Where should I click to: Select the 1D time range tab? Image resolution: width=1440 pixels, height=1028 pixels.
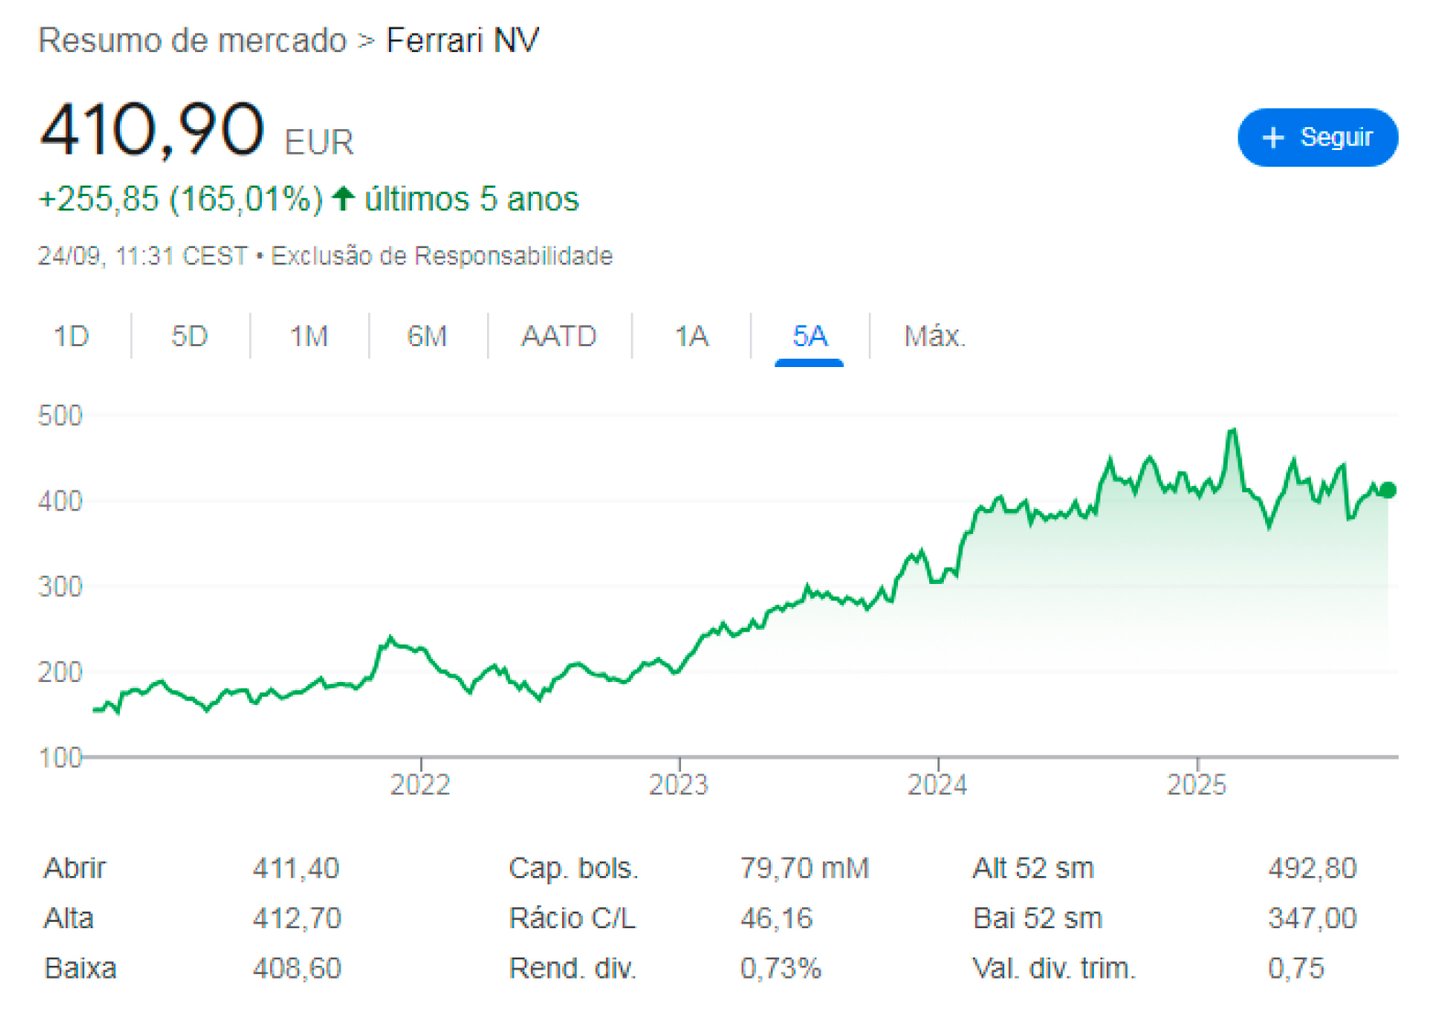point(71,336)
